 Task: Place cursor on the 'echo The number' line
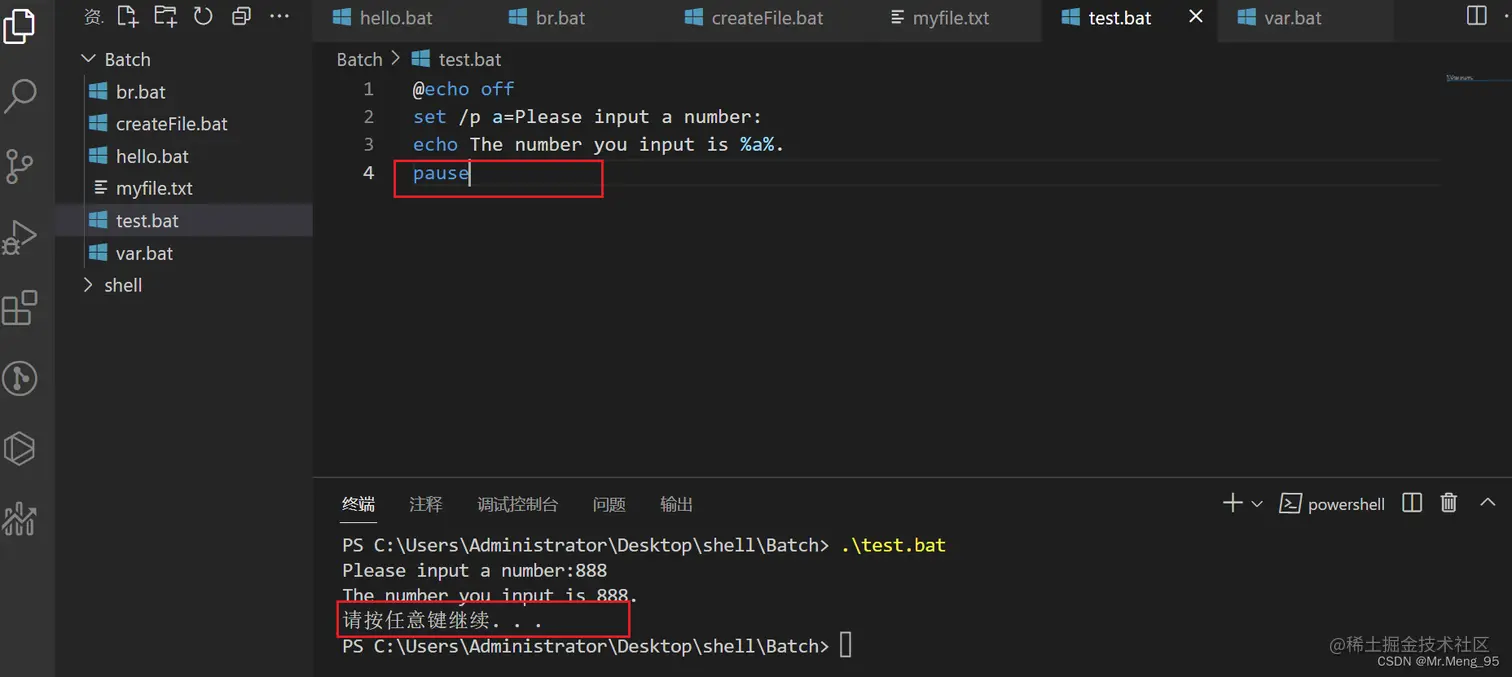coord(599,145)
